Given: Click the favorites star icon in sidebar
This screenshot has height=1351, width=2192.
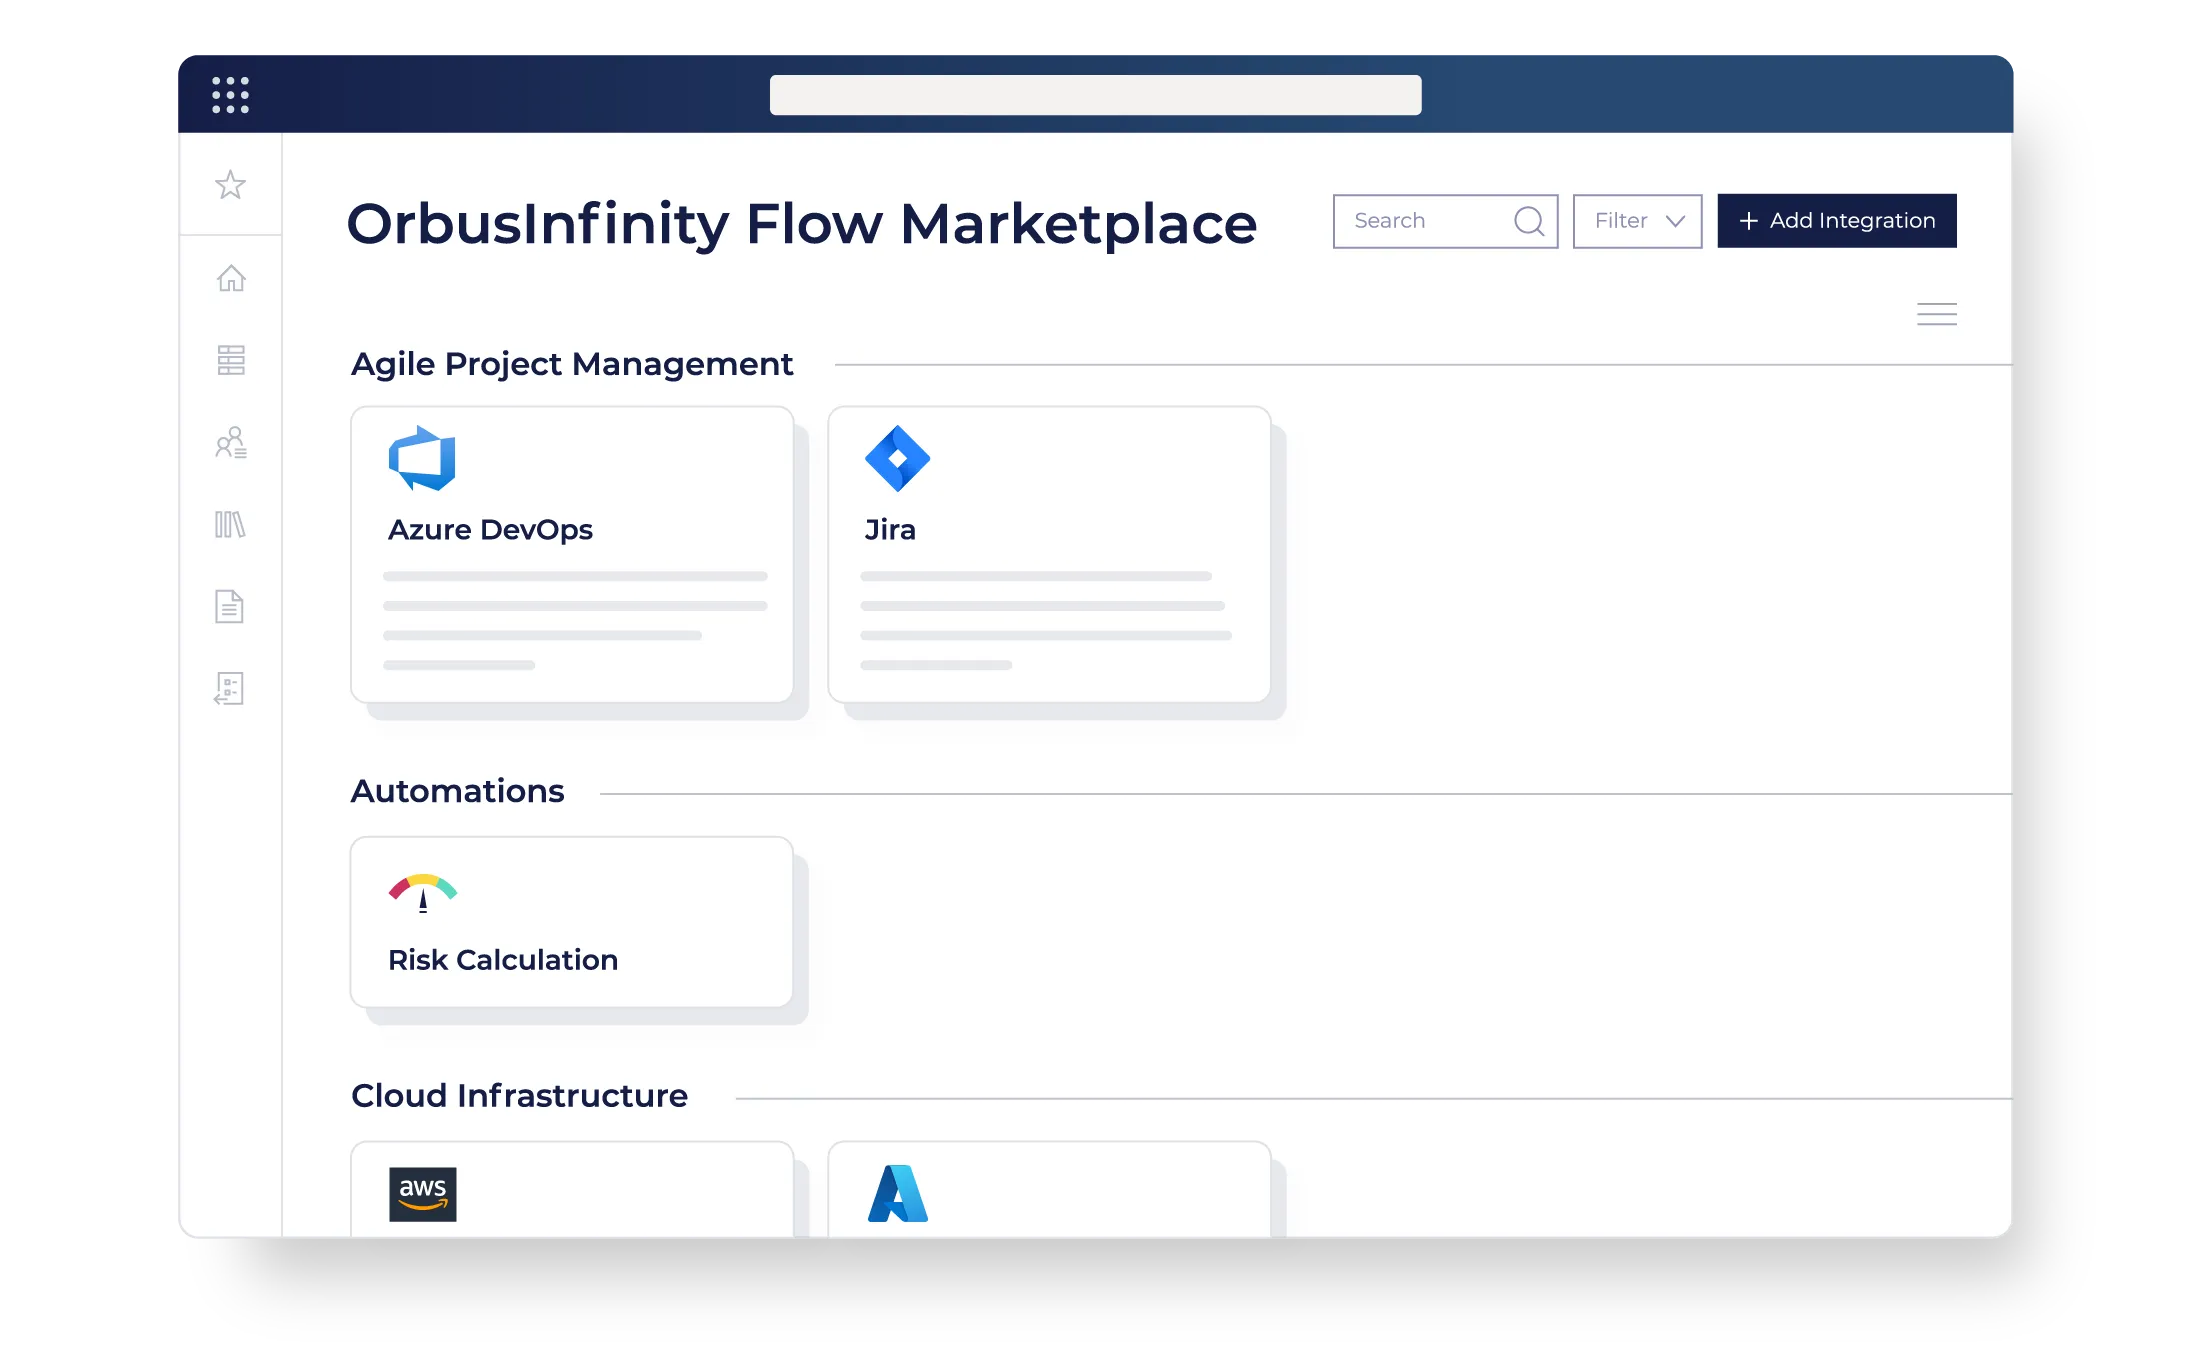Looking at the screenshot, I should click(230, 185).
